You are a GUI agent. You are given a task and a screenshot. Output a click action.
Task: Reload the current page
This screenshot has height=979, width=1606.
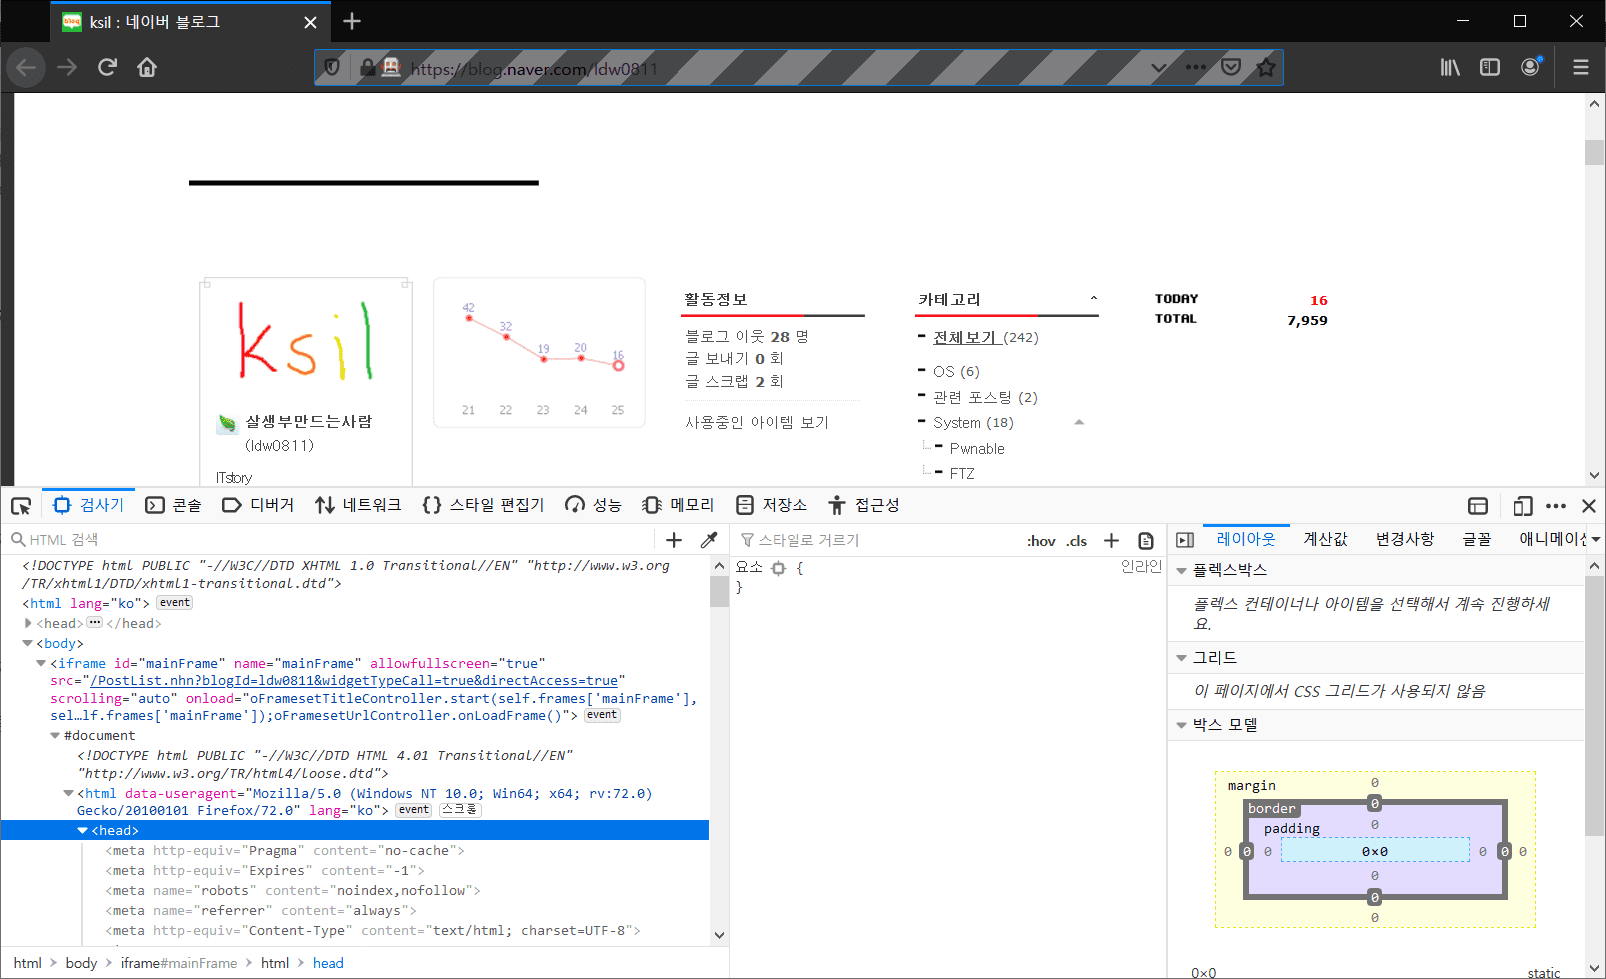pos(107,67)
